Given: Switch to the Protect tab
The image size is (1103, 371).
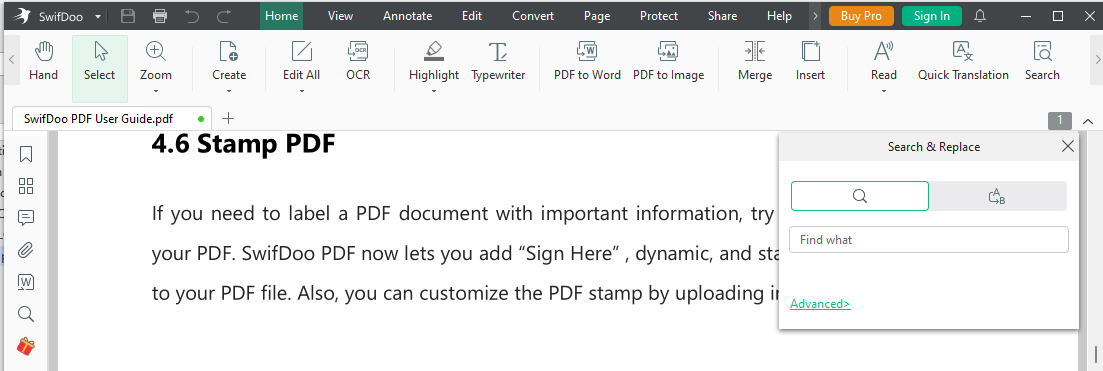Looking at the screenshot, I should coord(659,15).
